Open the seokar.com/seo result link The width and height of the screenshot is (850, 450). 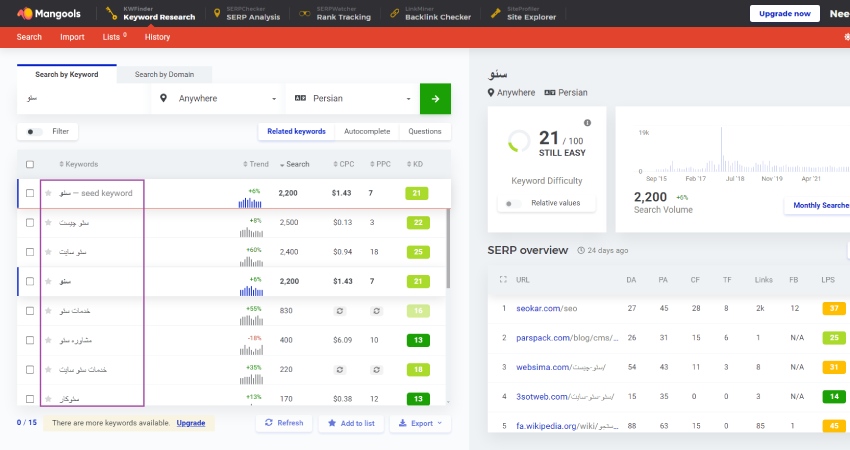[x=546, y=308]
